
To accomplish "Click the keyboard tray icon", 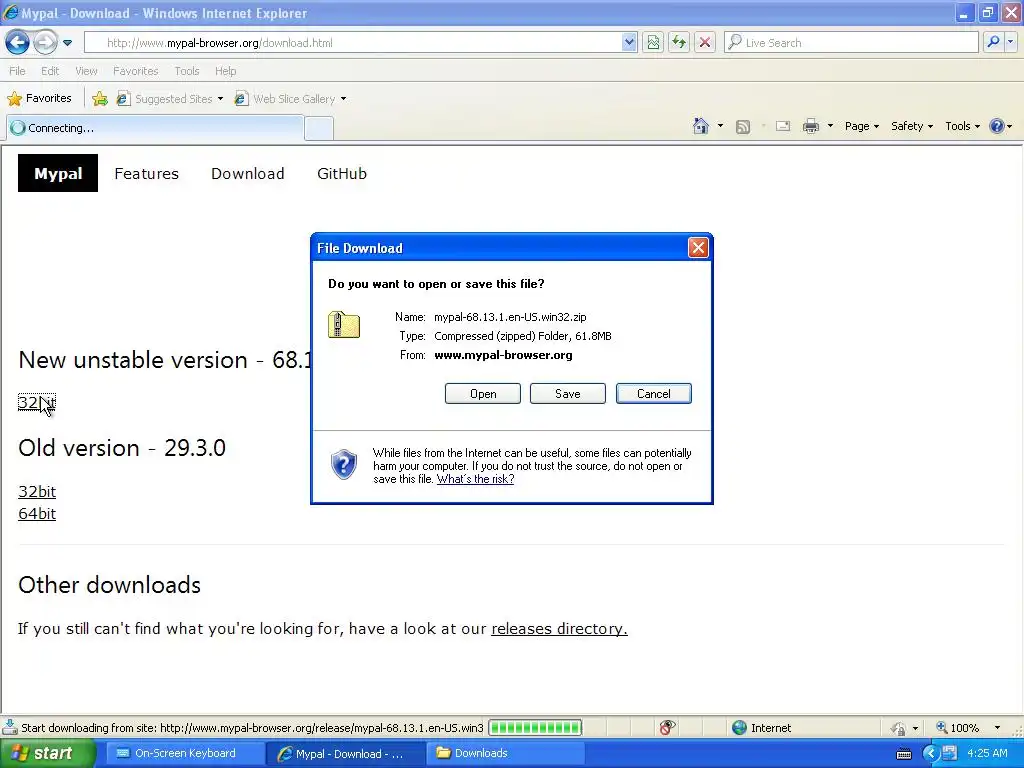I will 904,754.
